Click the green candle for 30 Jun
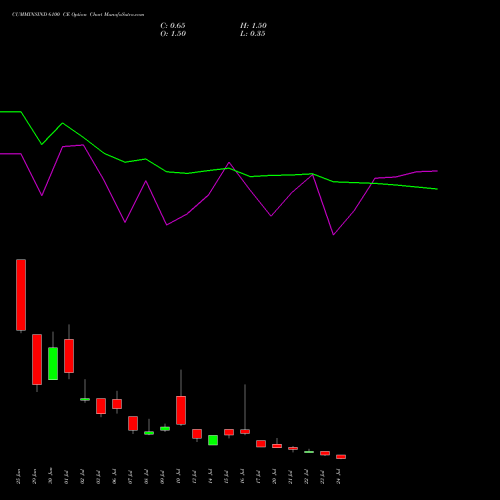The image size is (500, 500). click(x=53, y=363)
